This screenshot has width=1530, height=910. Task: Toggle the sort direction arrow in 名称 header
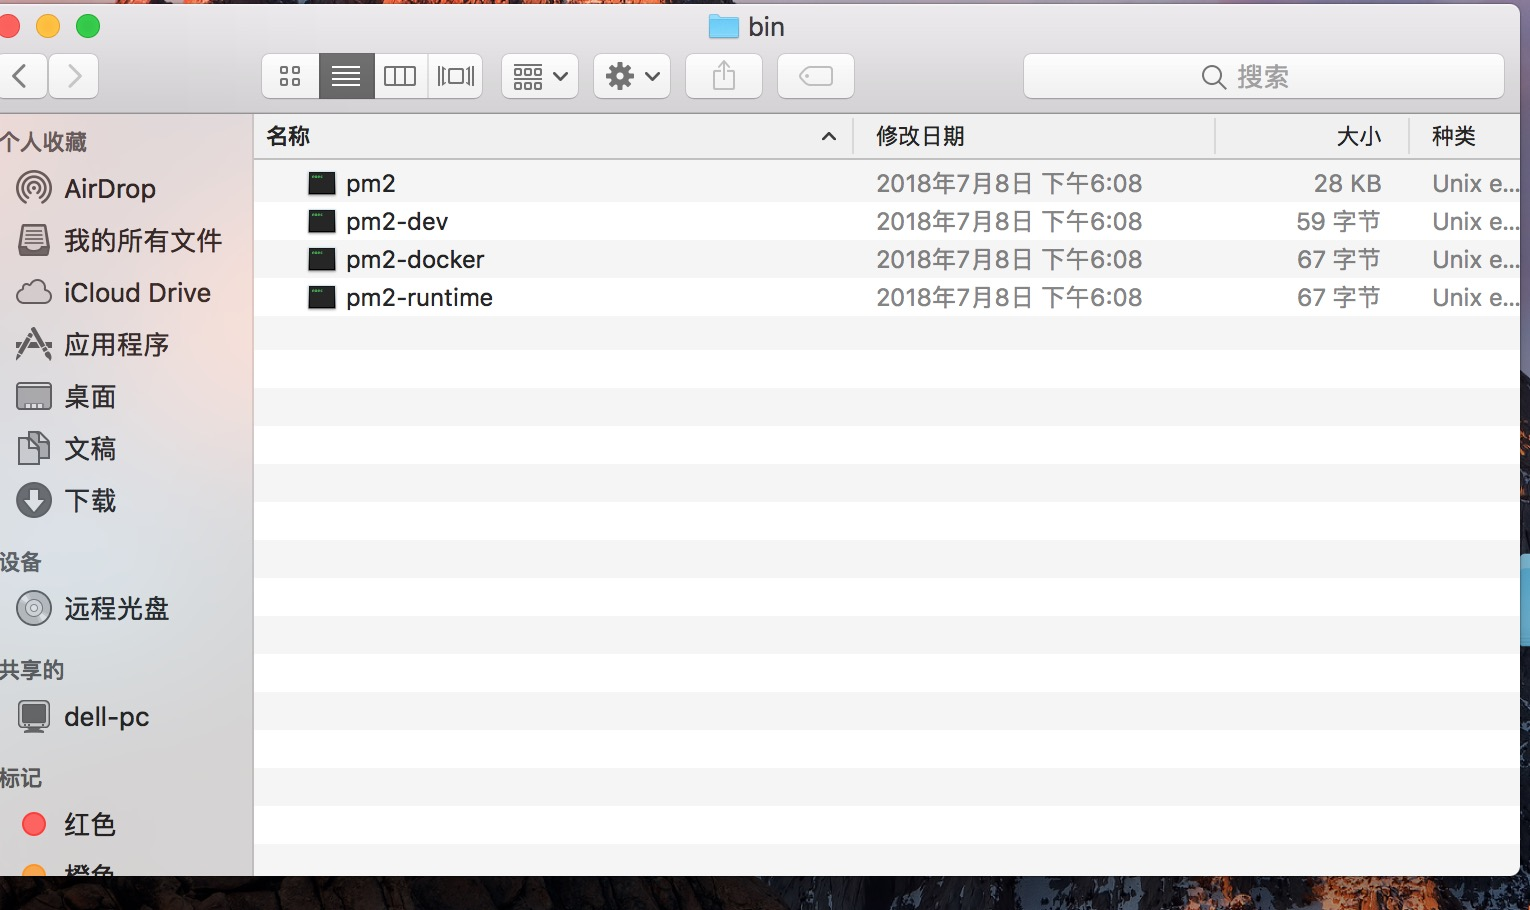coord(828,137)
